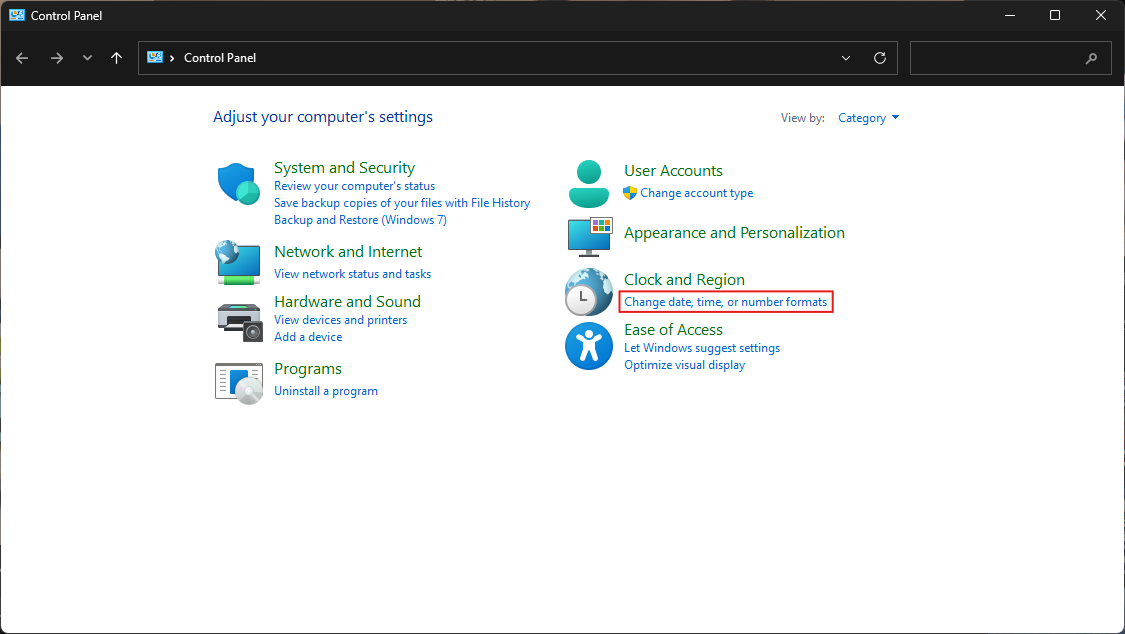Screen dimensions: 1125x634
Task: Open recent locations dropdown arrow
Action: coord(88,58)
